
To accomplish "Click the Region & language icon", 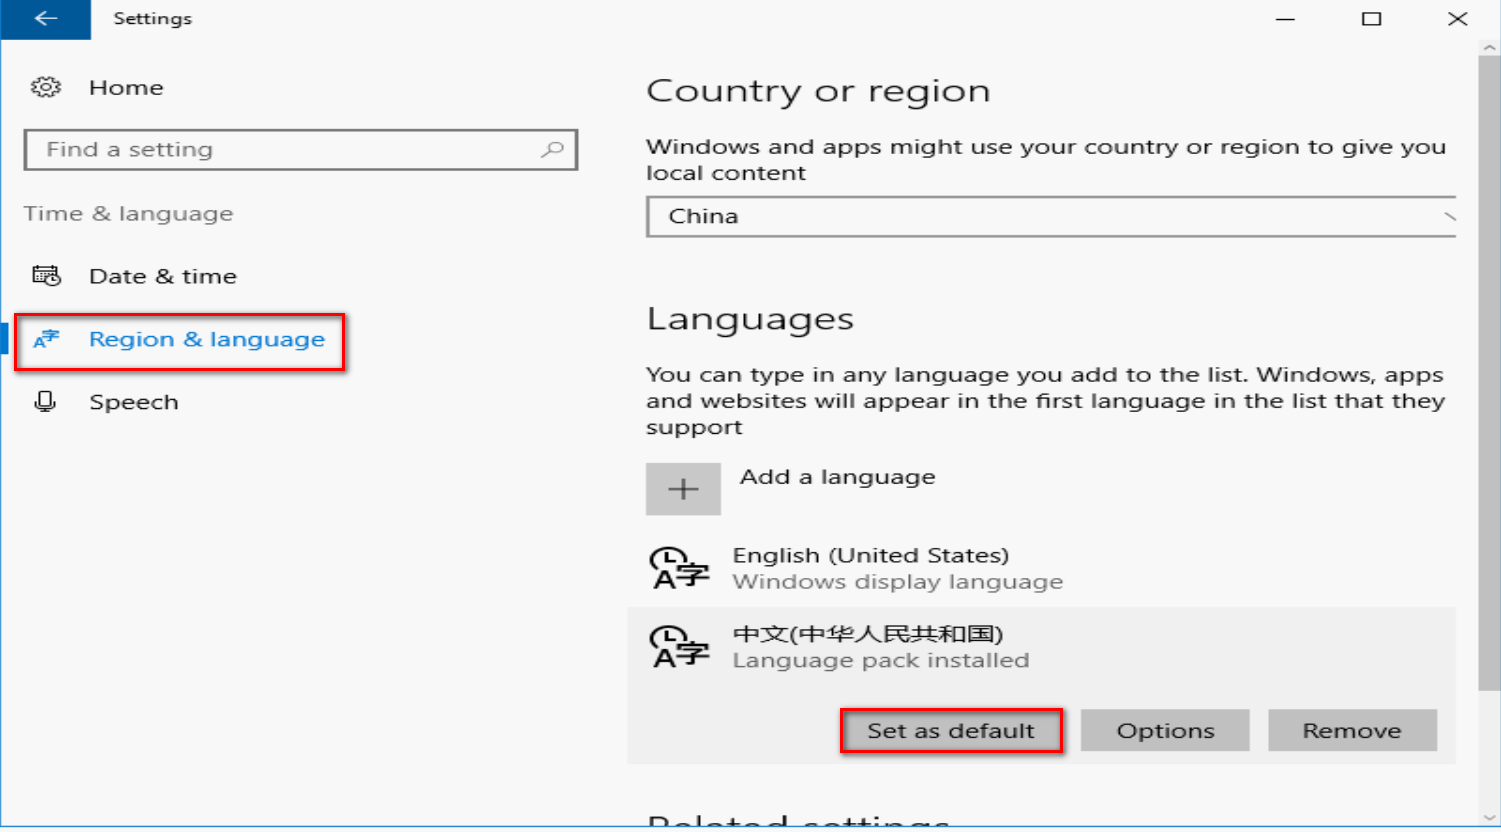I will click(x=46, y=340).
